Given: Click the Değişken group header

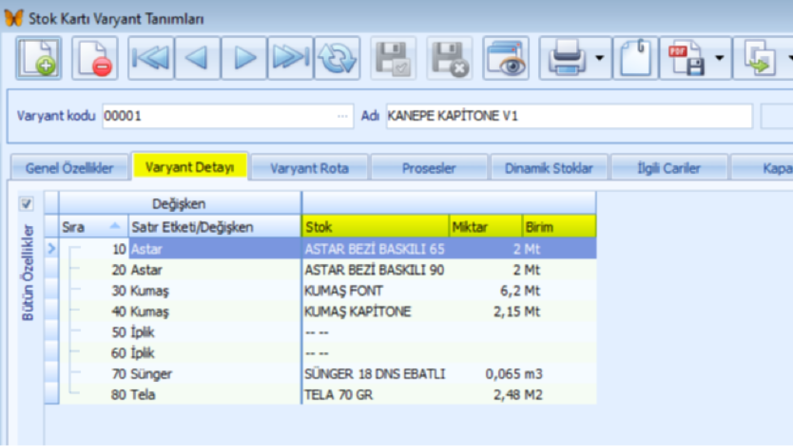Looking at the screenshot, I should click(x=180, y=204).
